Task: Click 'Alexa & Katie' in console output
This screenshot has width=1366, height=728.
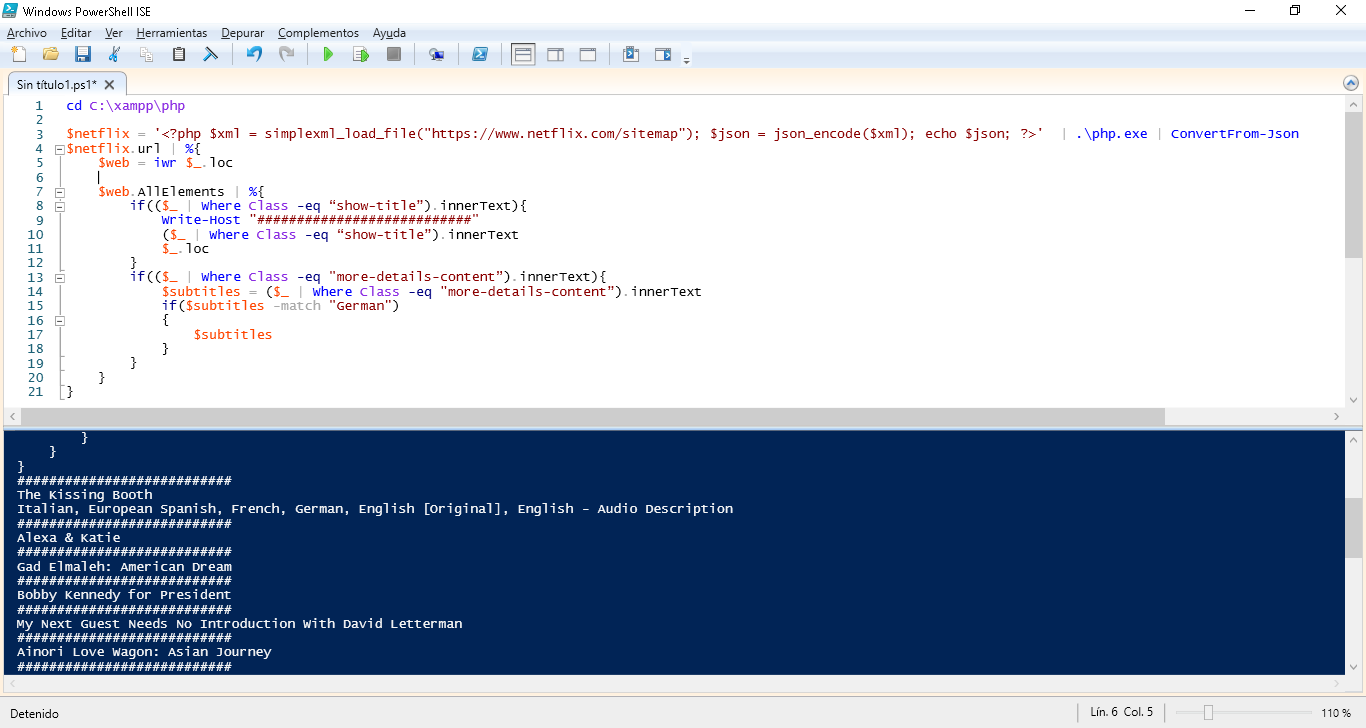Action: (x=69, y=538)
